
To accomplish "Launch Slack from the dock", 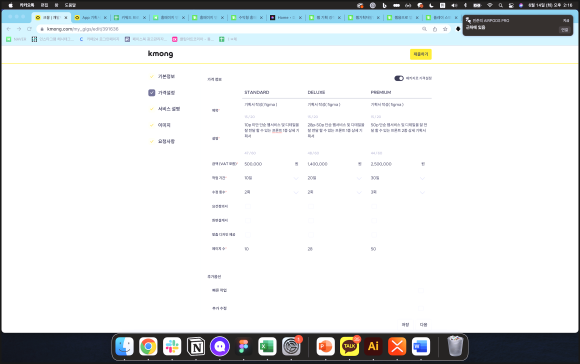I will click(x=172, y=347).
